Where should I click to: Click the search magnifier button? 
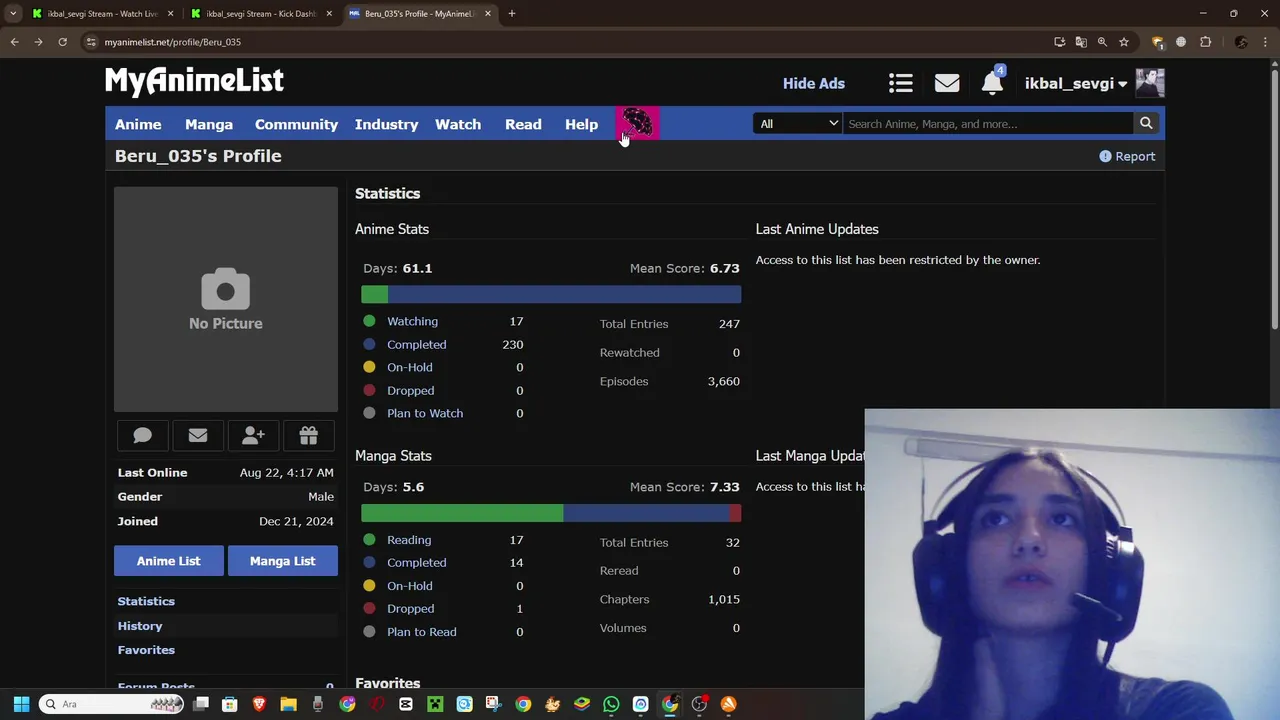pyautogui.click(x=1146, y=124)
